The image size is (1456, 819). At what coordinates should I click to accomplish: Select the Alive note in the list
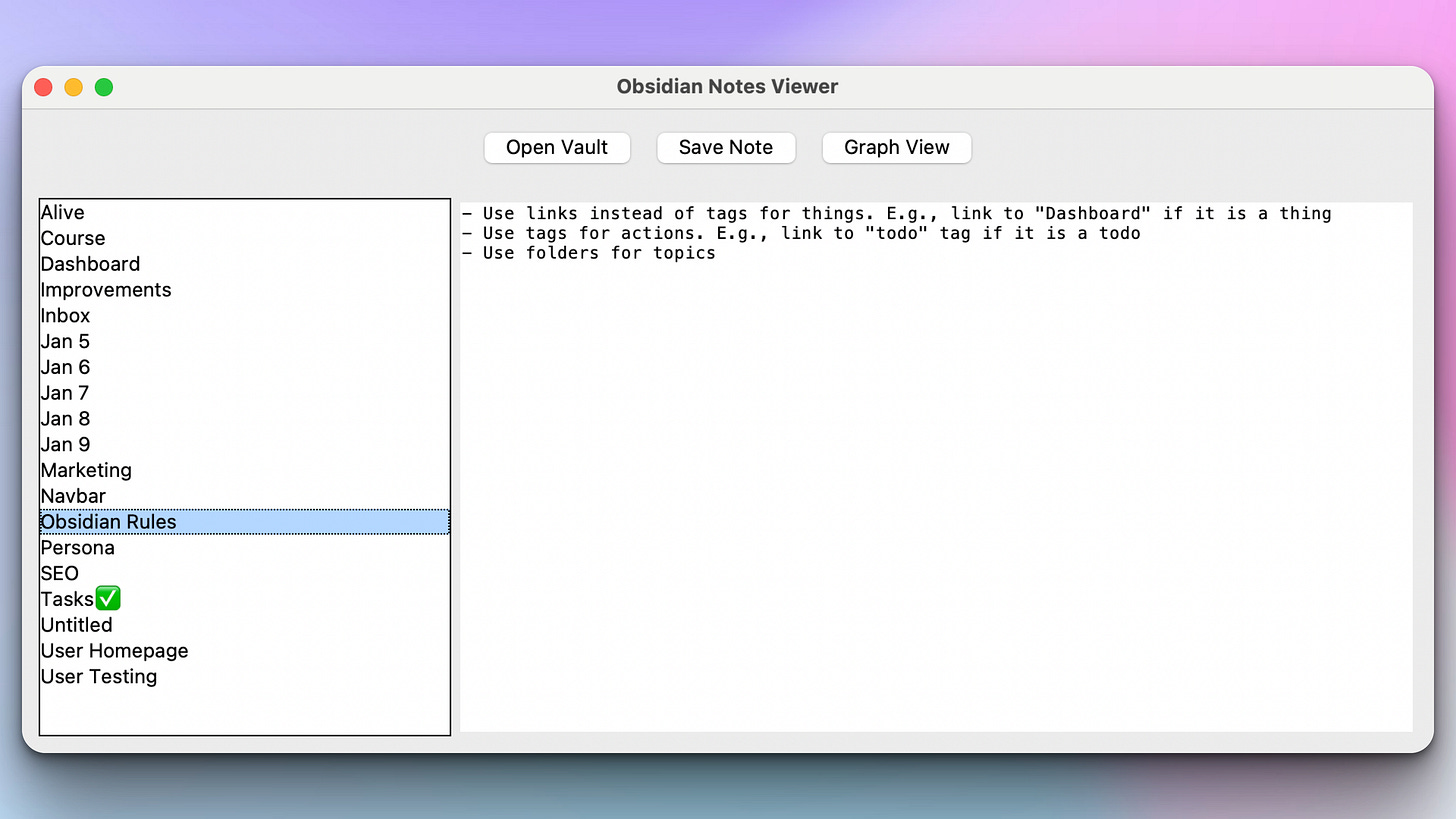pos(245,212)
